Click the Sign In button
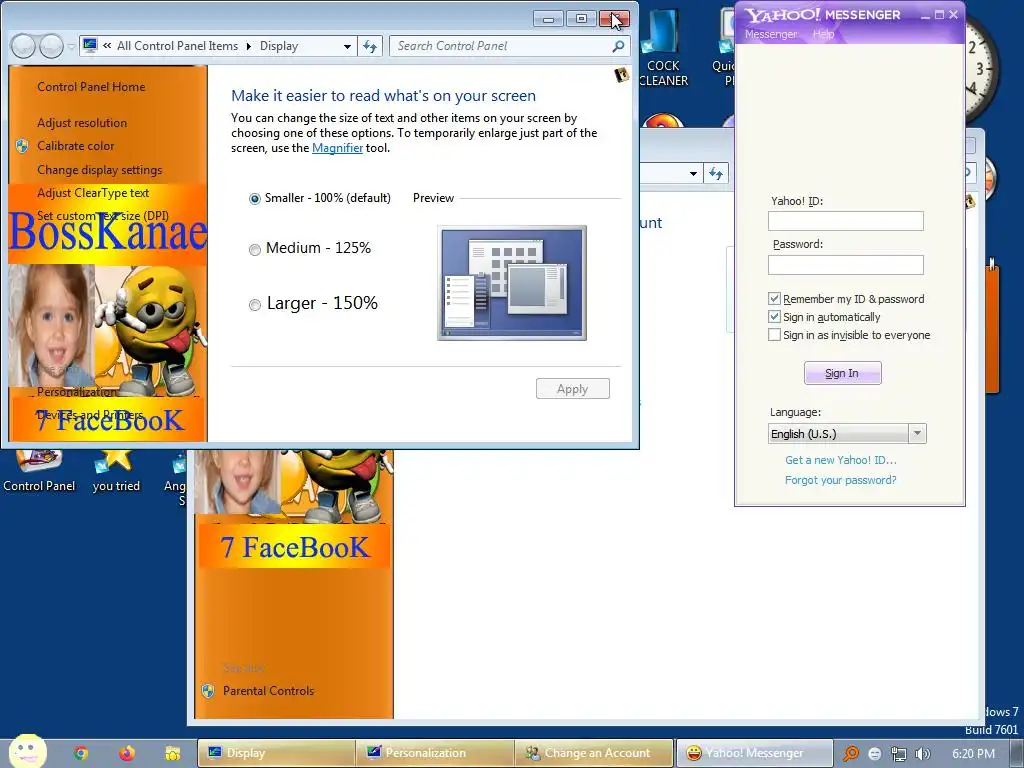 [842, 373]
